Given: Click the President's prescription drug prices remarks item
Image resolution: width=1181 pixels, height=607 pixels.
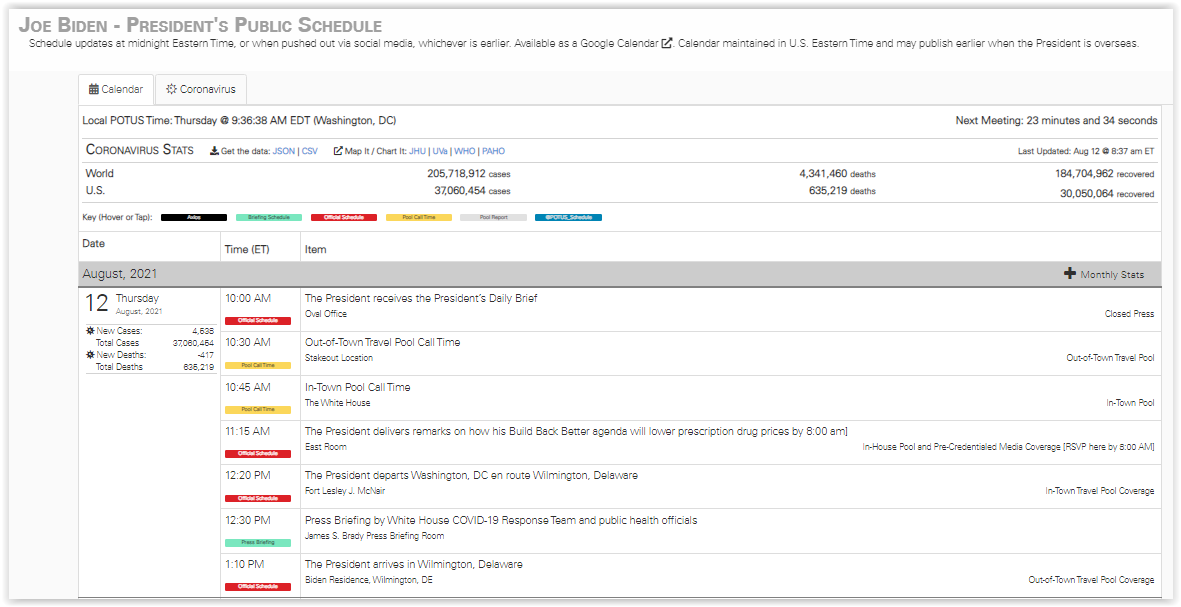Looking at the screenshot, I should click(576, 431).
